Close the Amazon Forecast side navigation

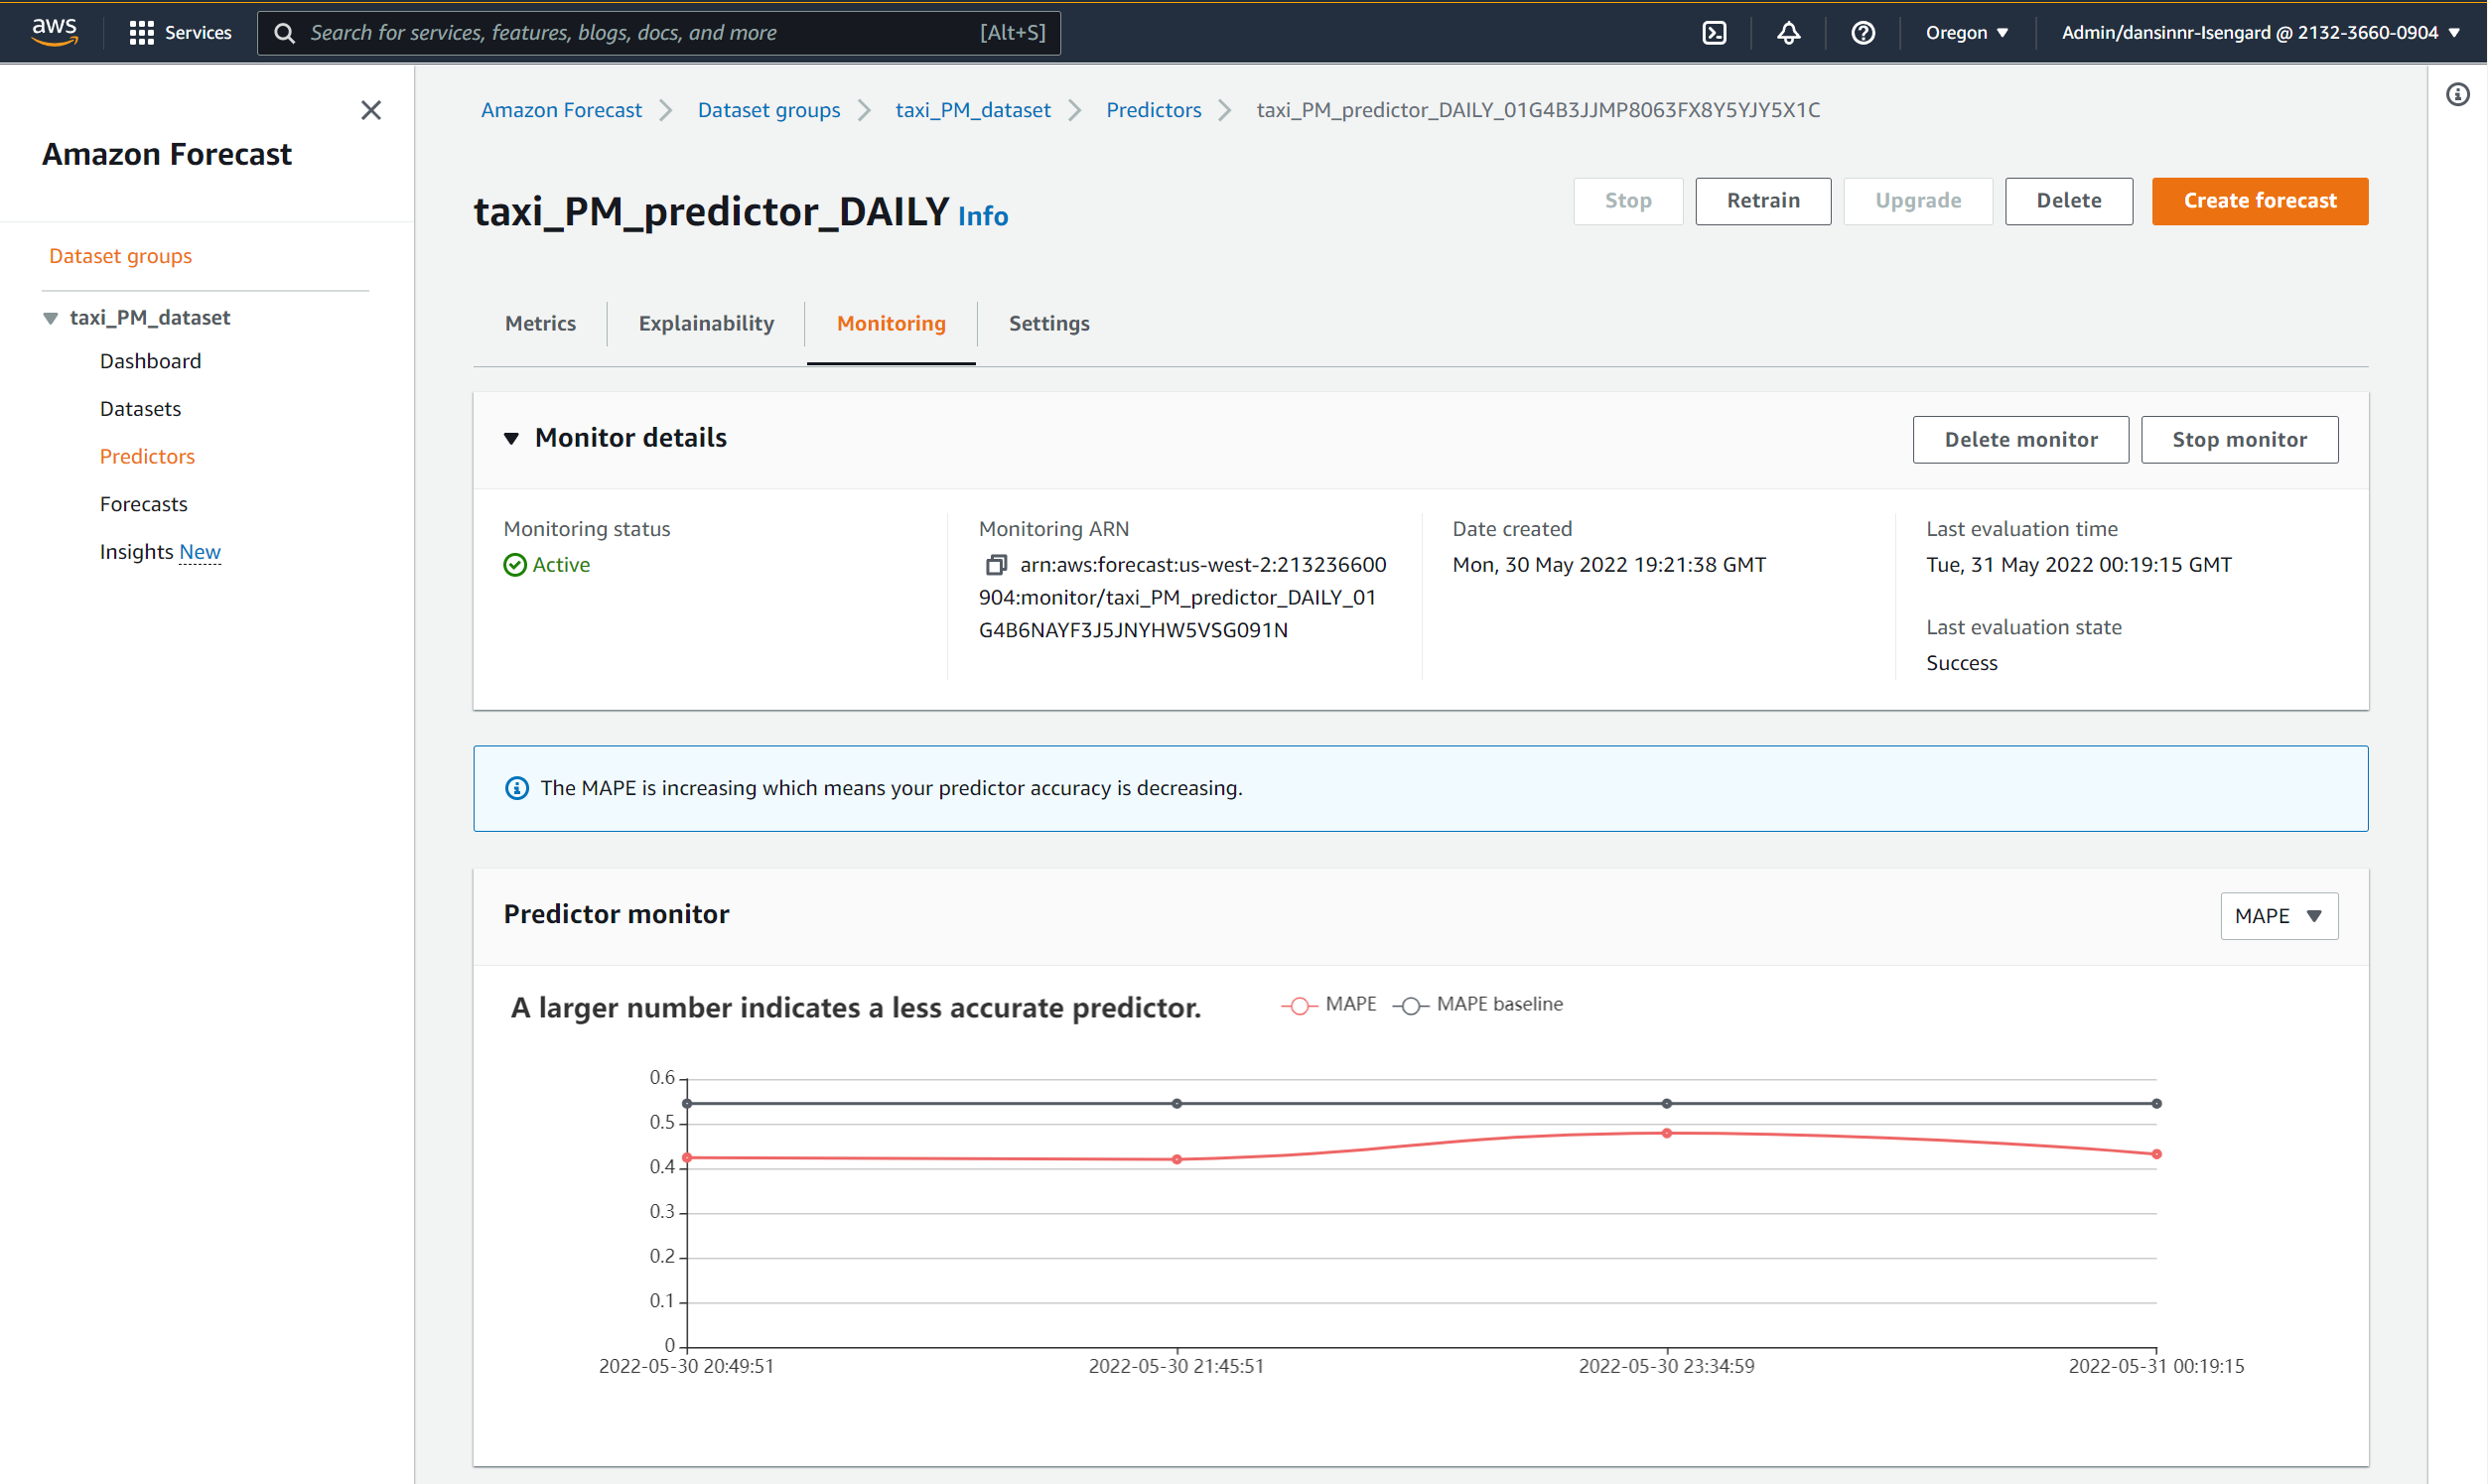(371, 110)
